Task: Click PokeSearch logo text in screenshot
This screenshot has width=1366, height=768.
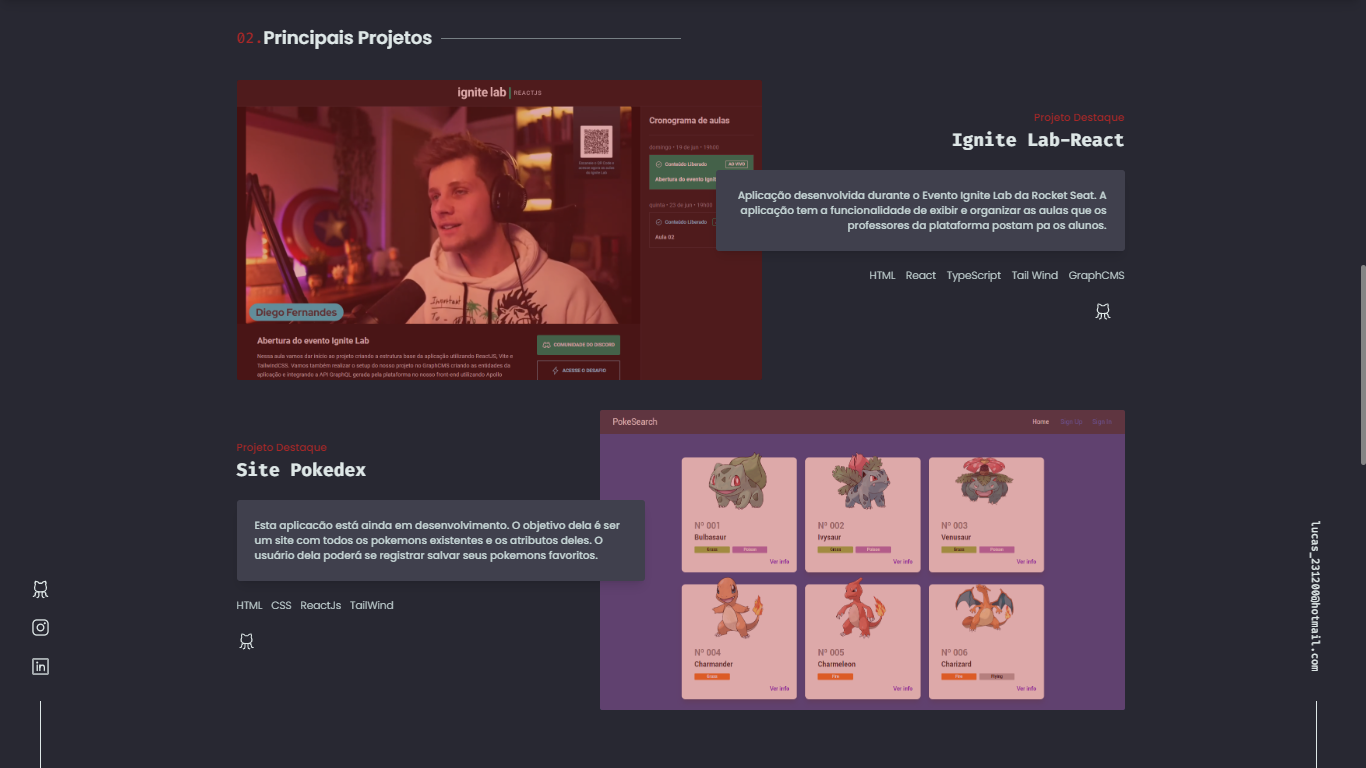Action: pyautogui.click(x=635, y=422)
